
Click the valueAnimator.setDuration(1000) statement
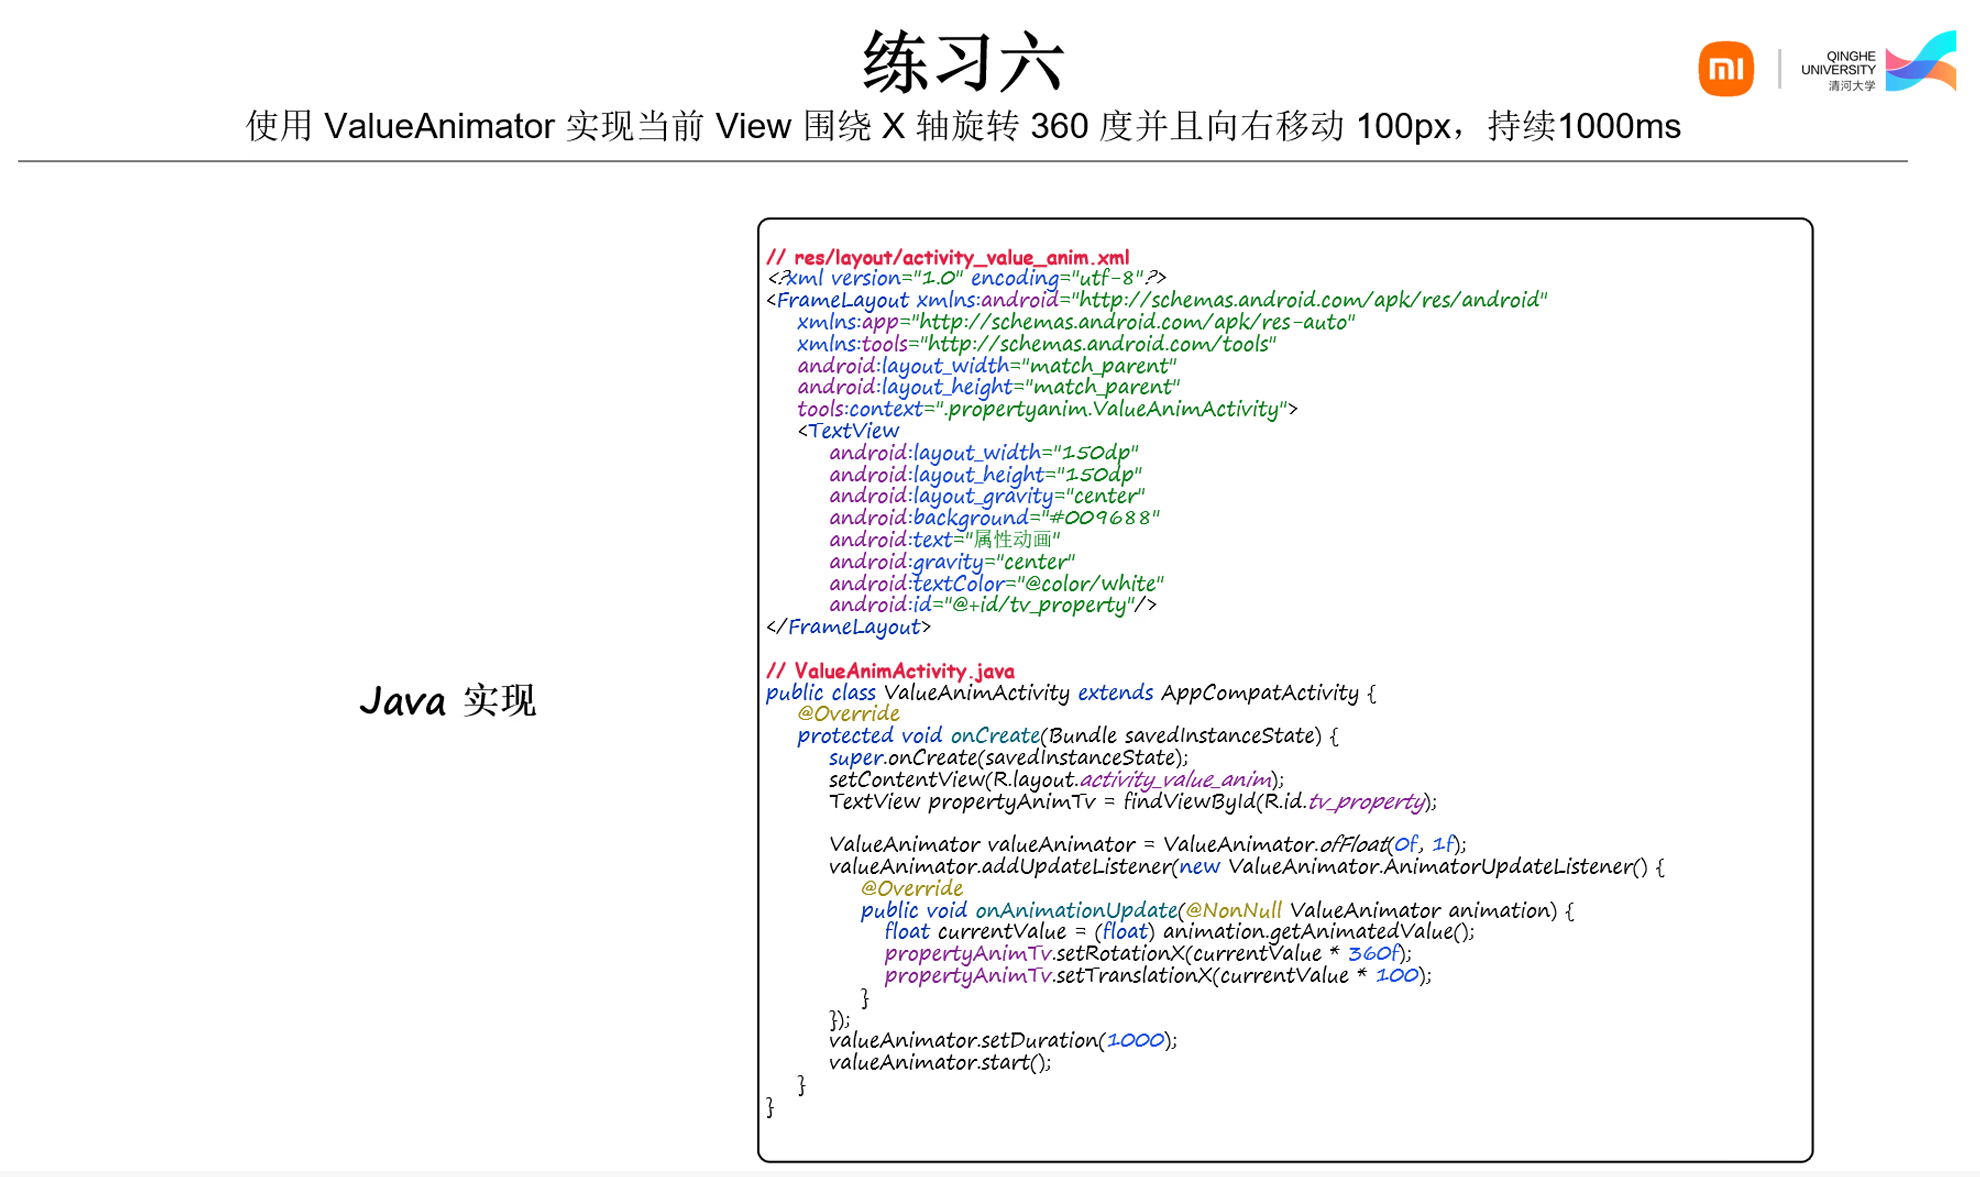(x=1000, y=1040)
